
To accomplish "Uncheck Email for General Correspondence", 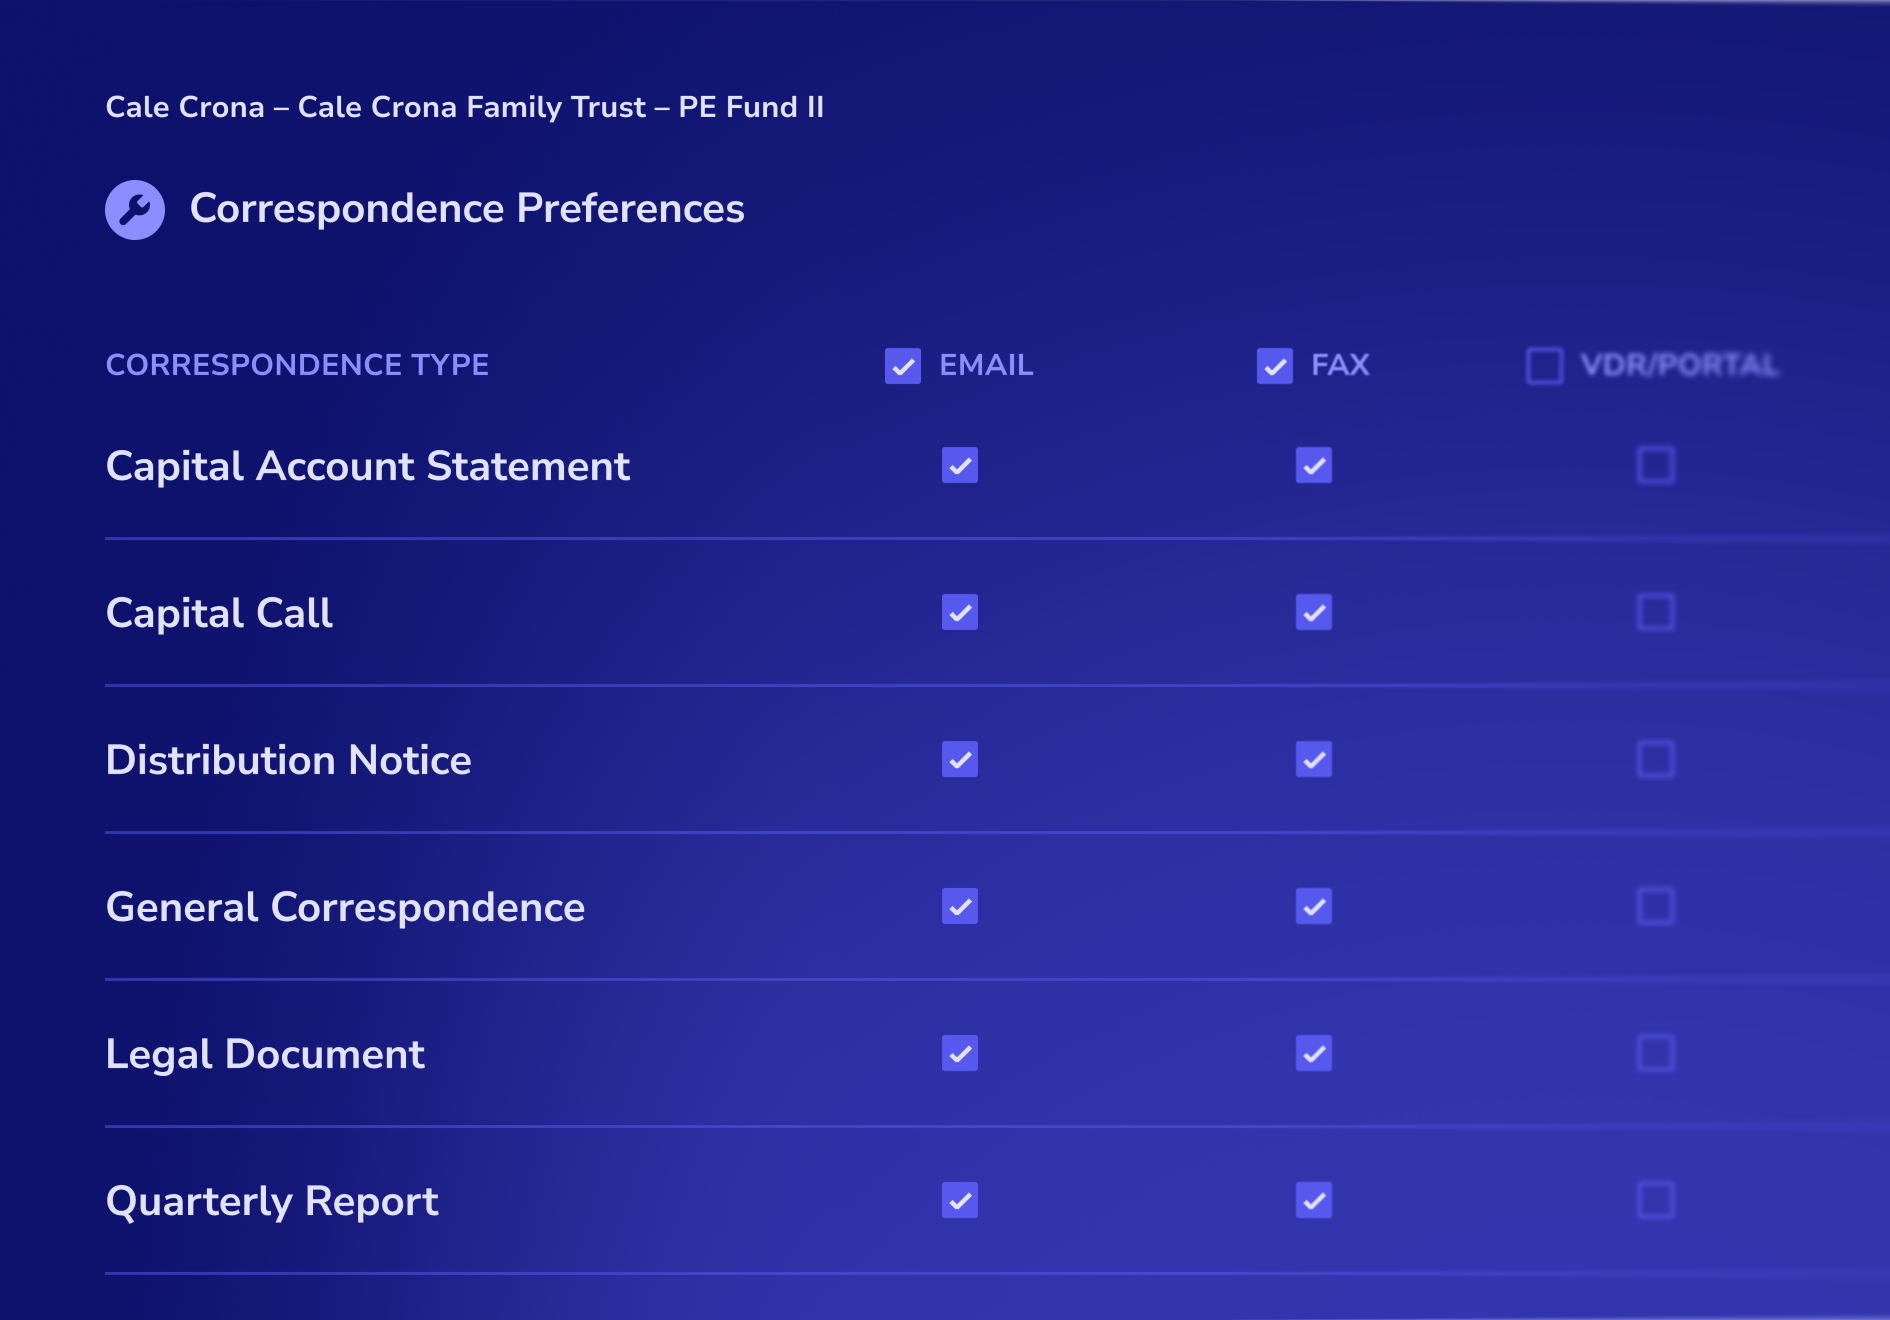I will (x=960, y=906).
